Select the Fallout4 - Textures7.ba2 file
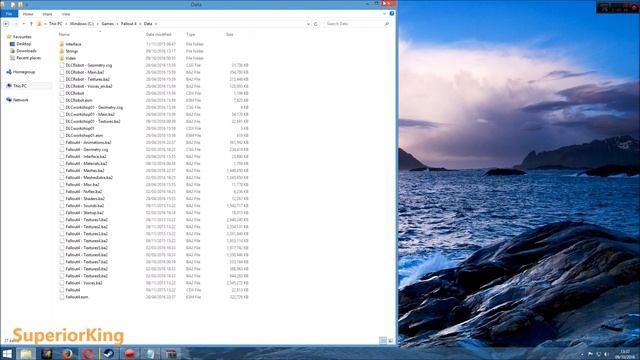The width and height of the screenshot is (640, 360). [x=87, y=262]
